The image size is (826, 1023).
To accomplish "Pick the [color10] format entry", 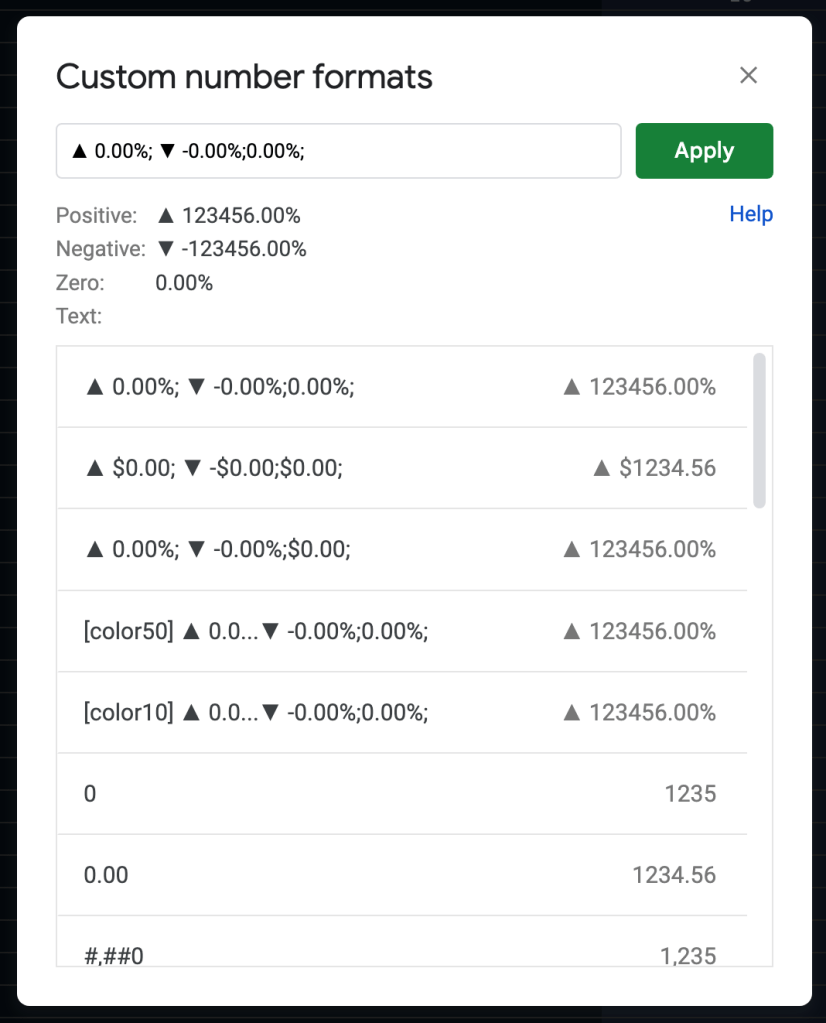I will 256,712.
